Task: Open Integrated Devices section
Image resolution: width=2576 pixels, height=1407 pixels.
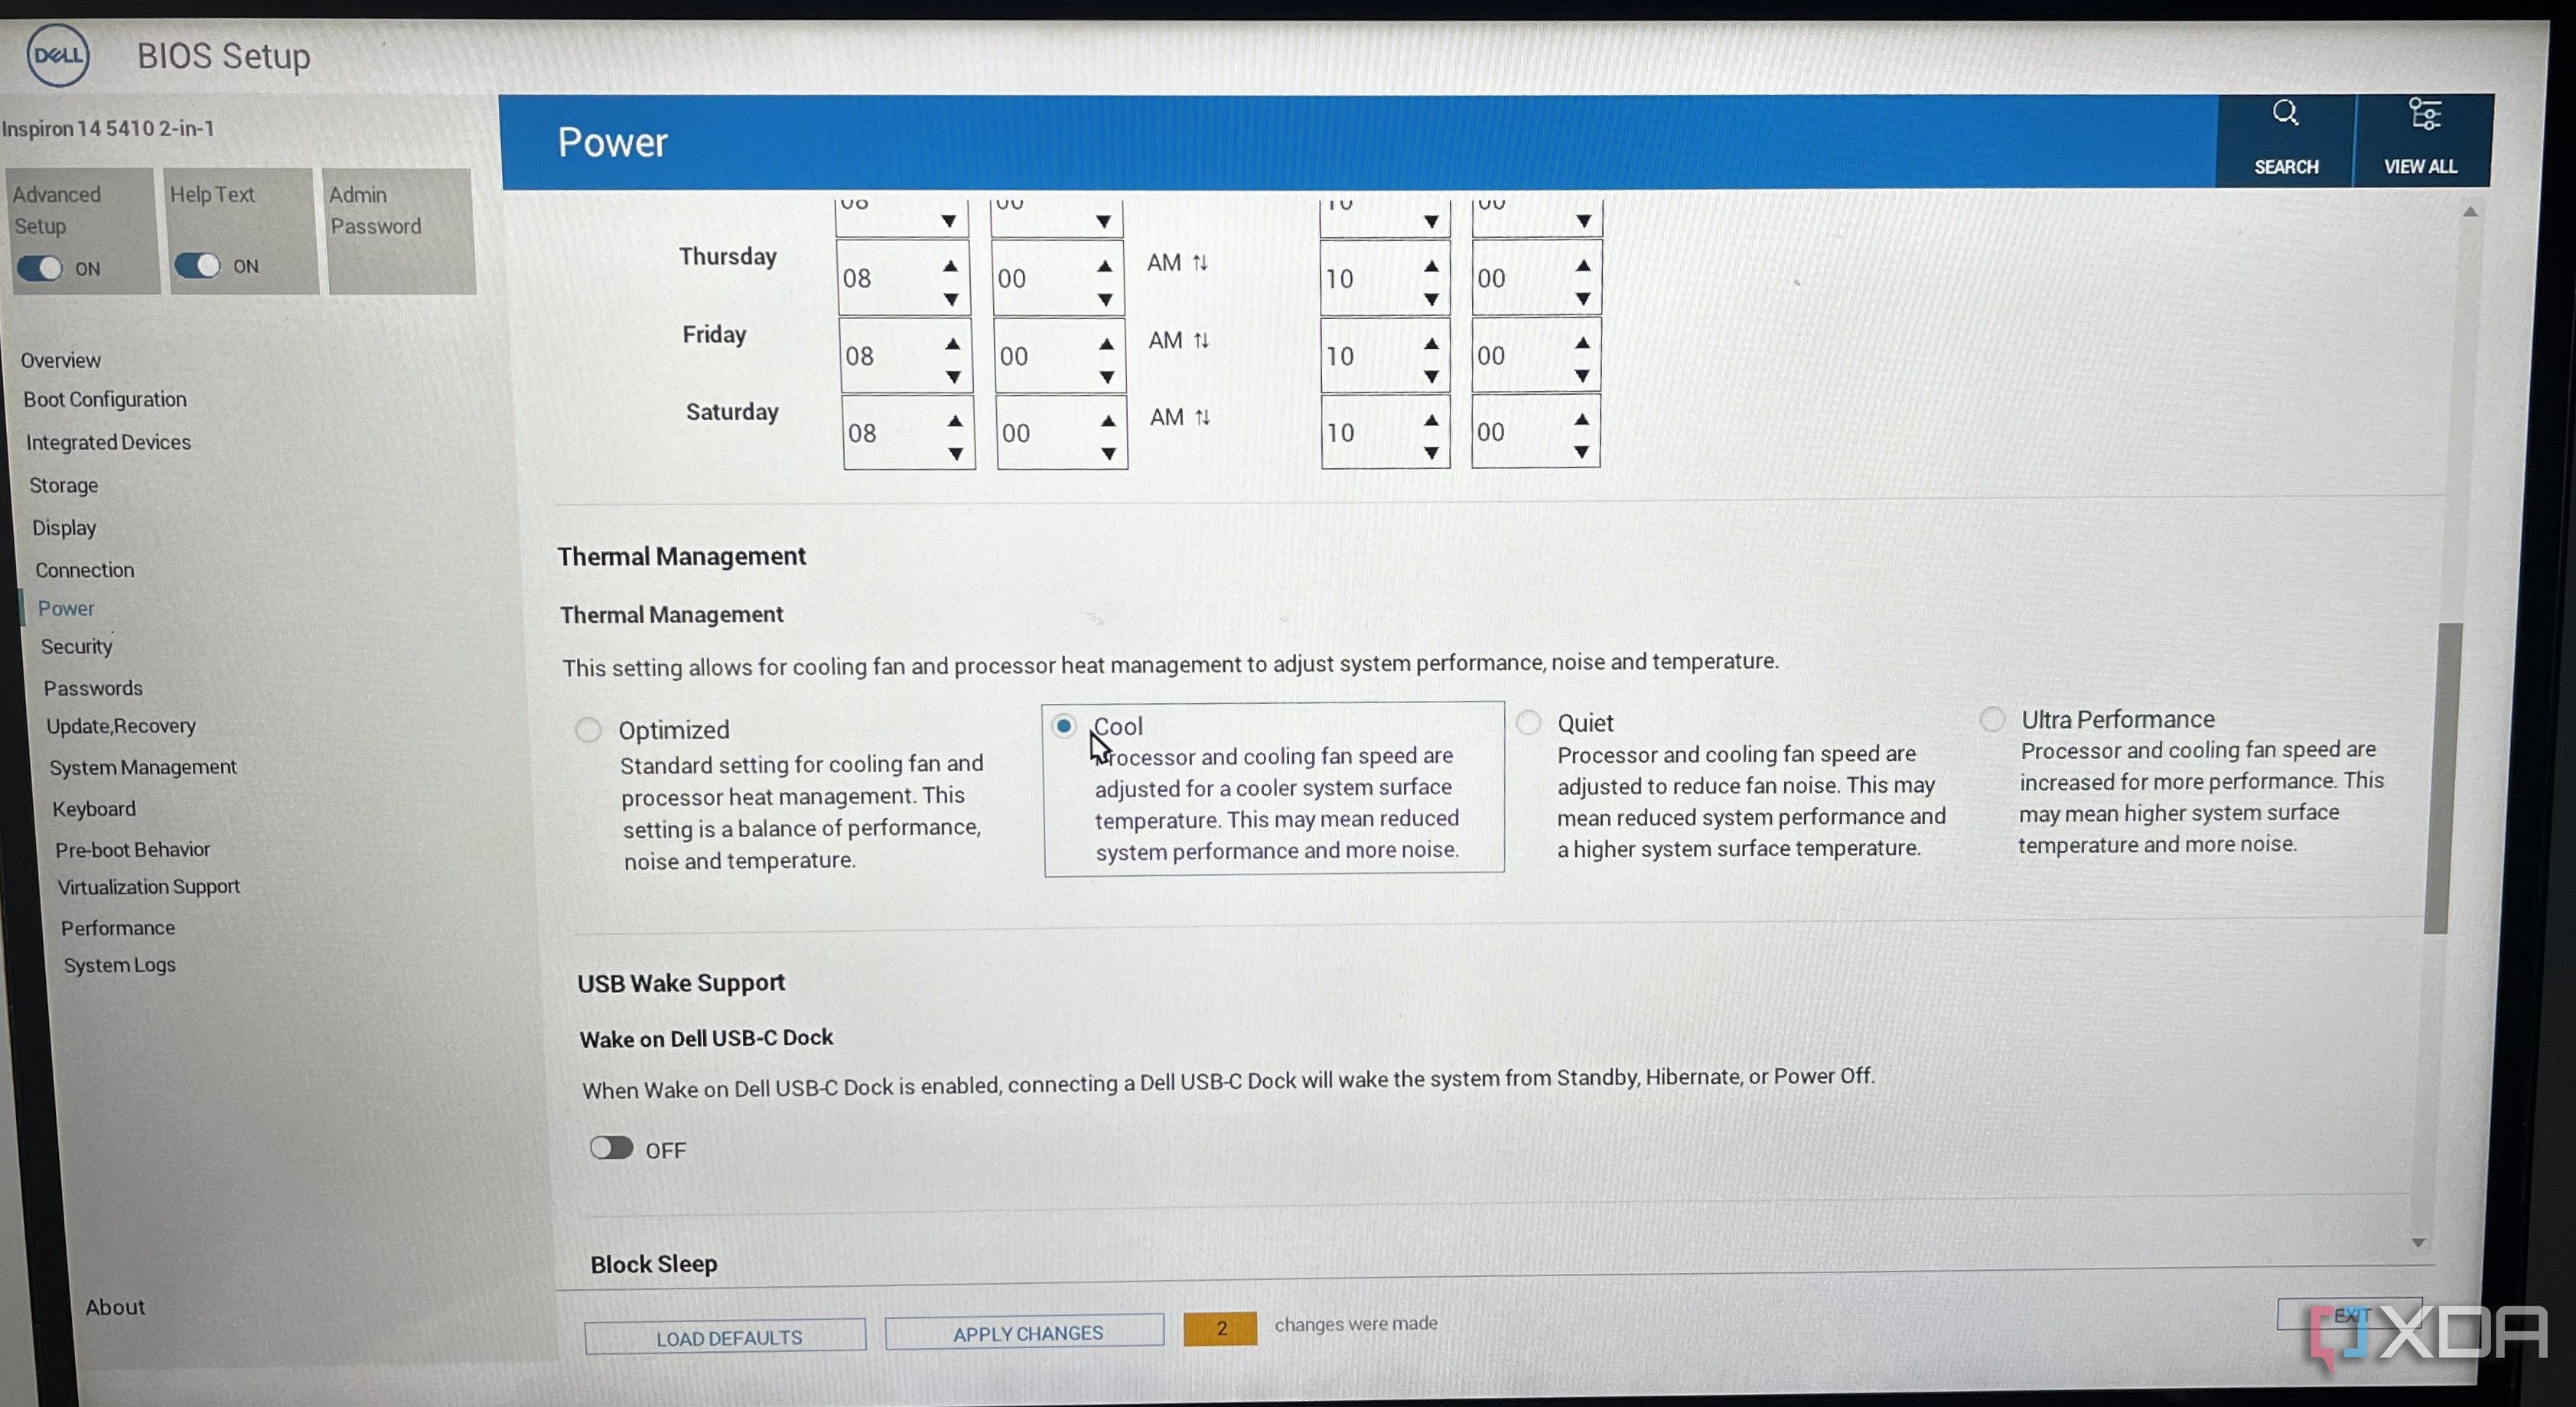Action: coord(108,442)
